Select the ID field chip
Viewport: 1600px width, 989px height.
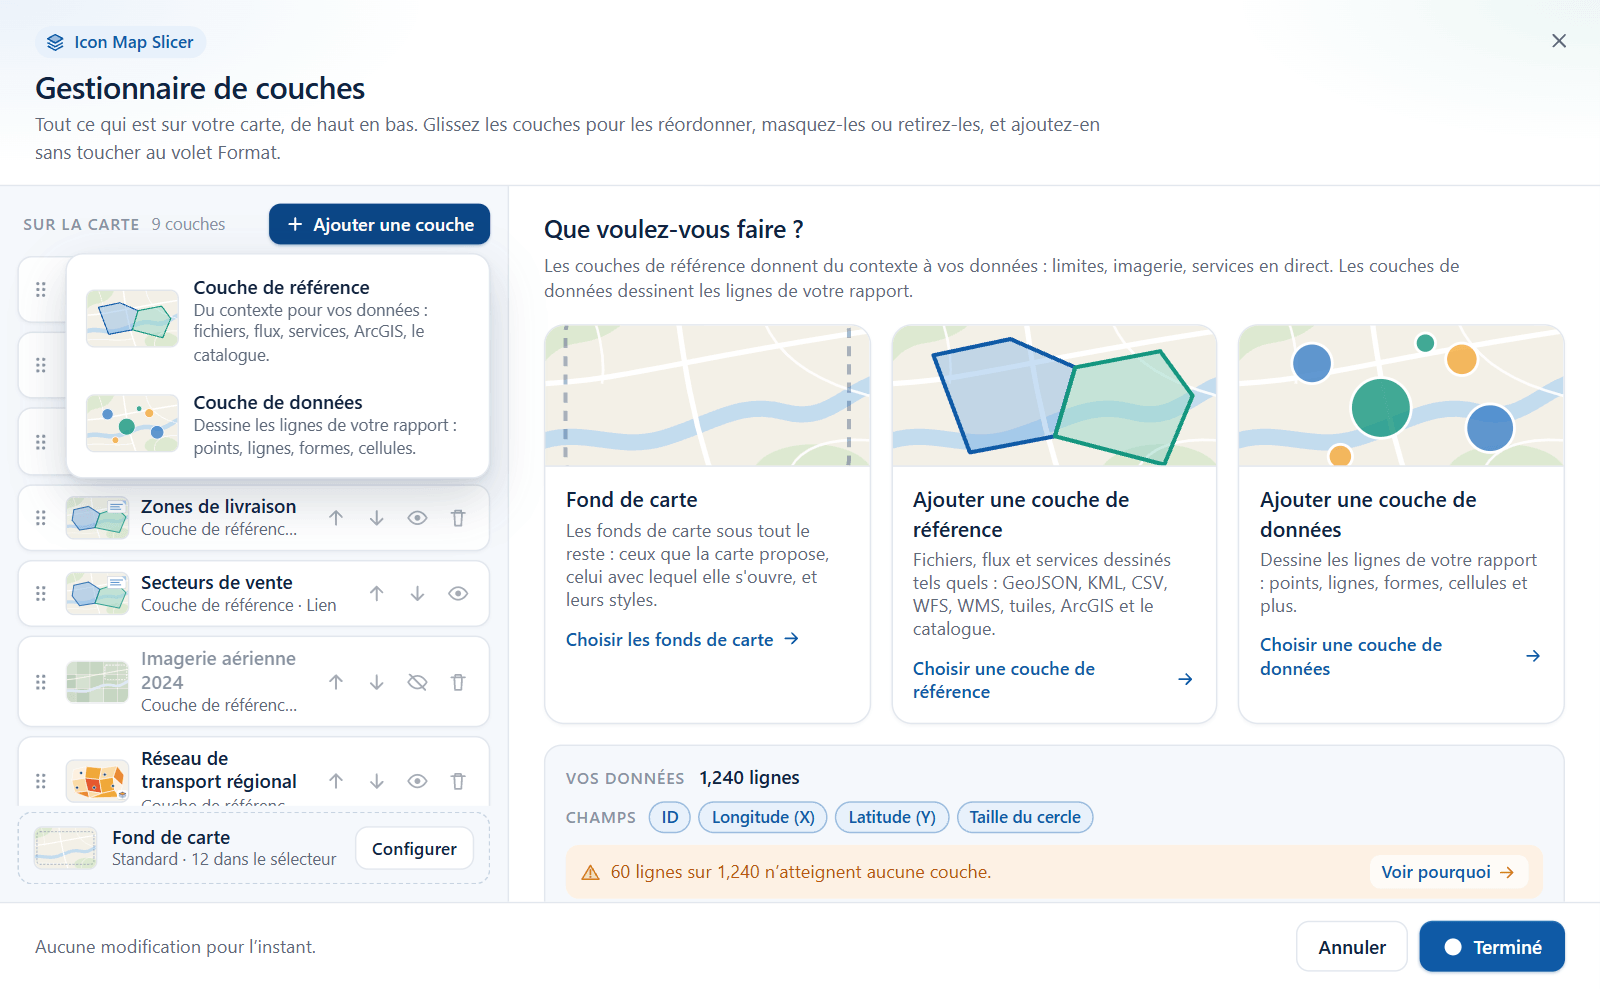click(670, 817)
